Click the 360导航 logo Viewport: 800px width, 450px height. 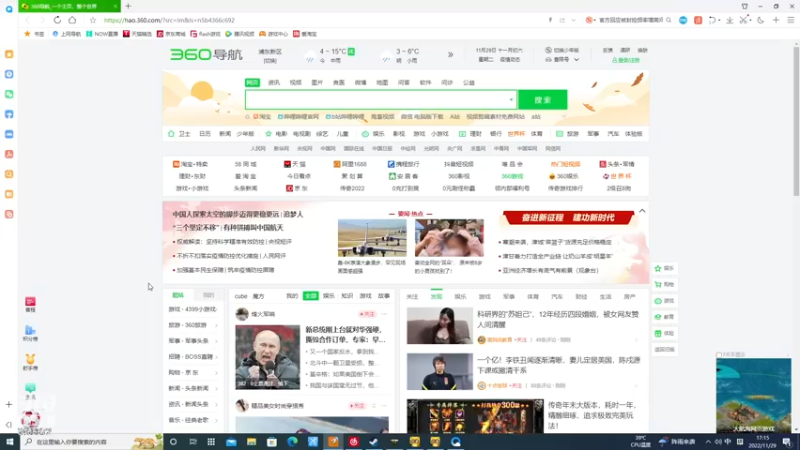206,54
